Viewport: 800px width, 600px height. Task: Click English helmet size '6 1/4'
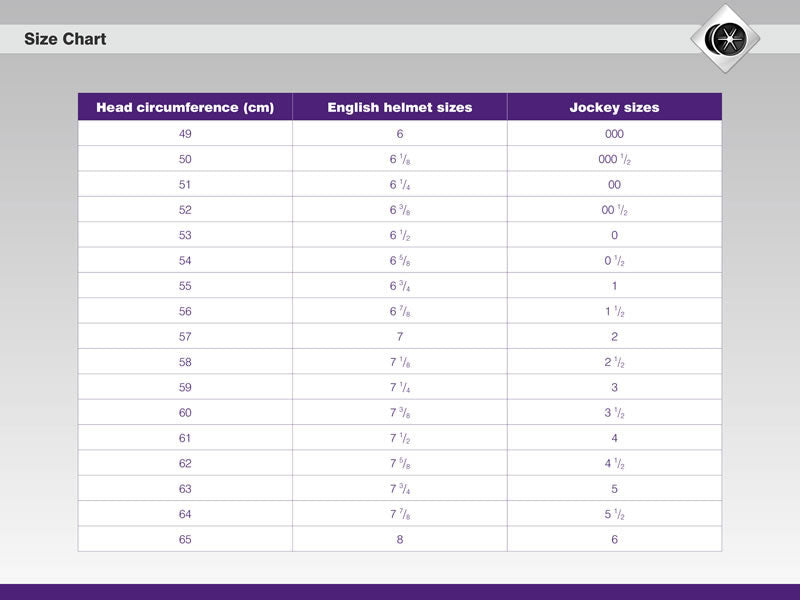pyautogui.click(x=400, y=185)
